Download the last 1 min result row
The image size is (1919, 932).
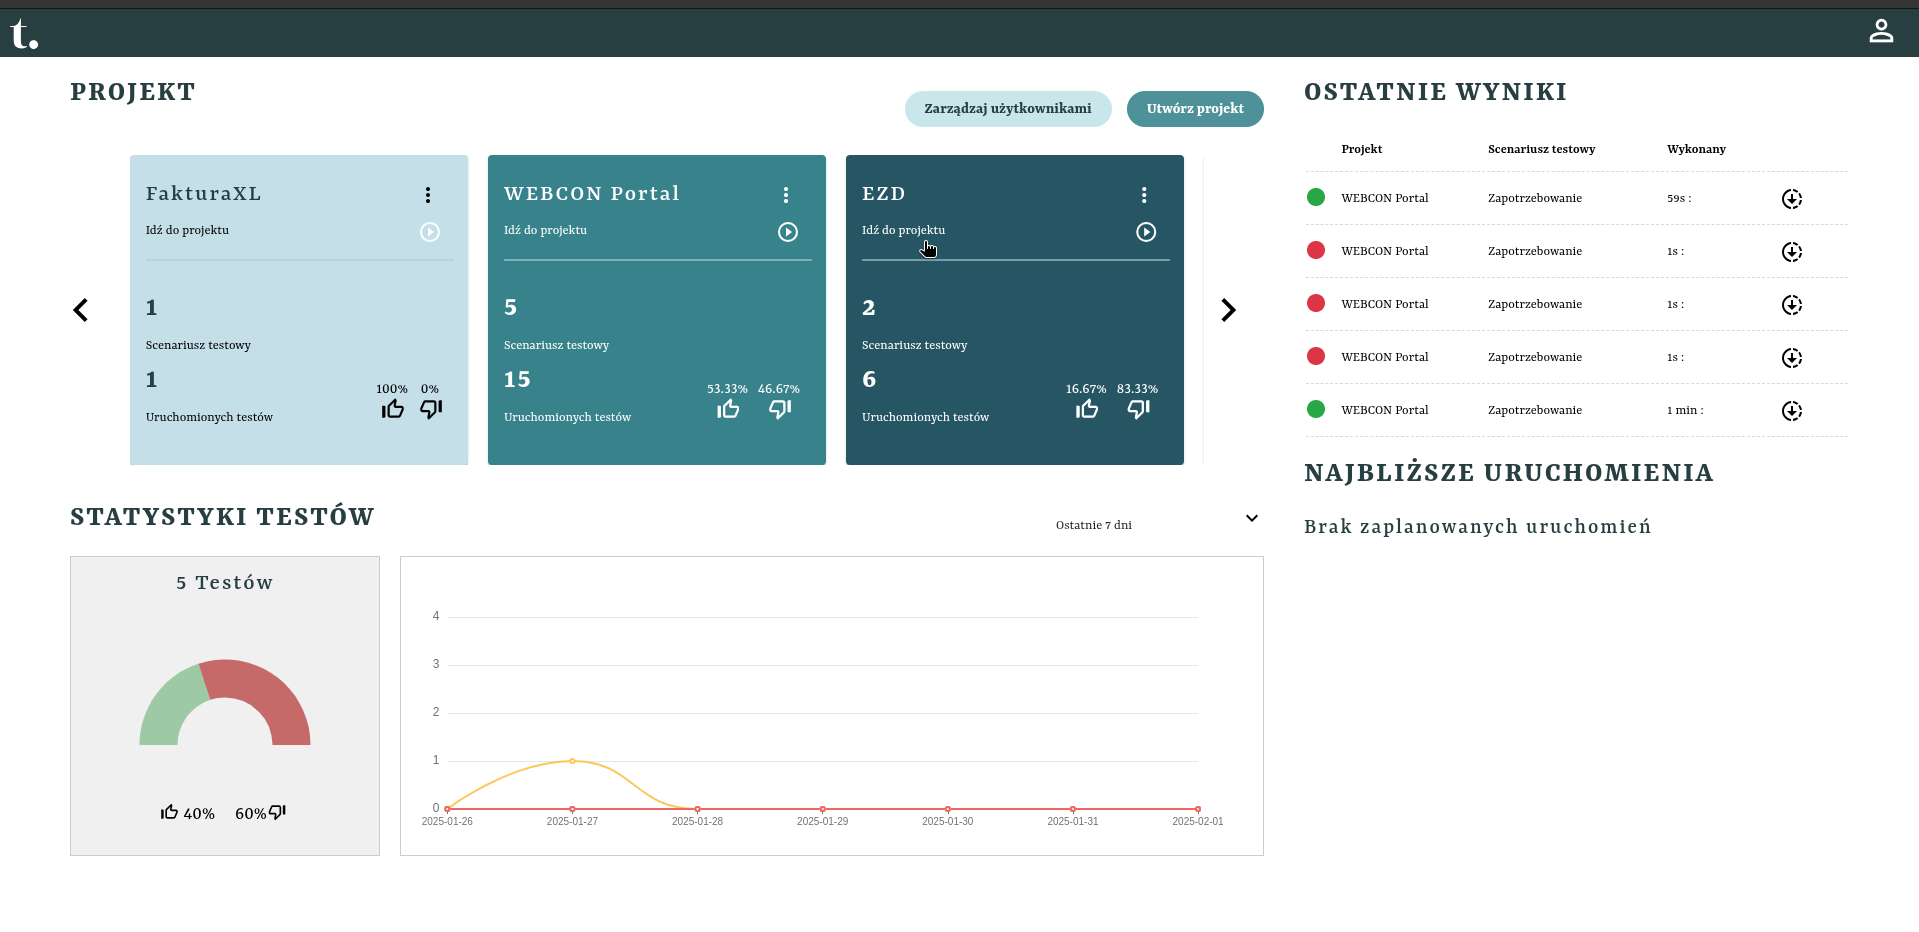1791,411
